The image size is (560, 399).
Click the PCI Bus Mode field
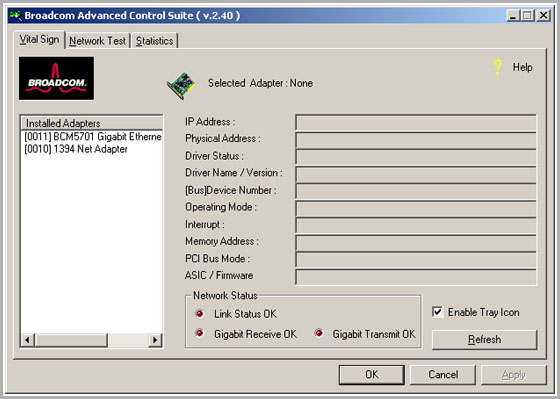click(416, 260)
